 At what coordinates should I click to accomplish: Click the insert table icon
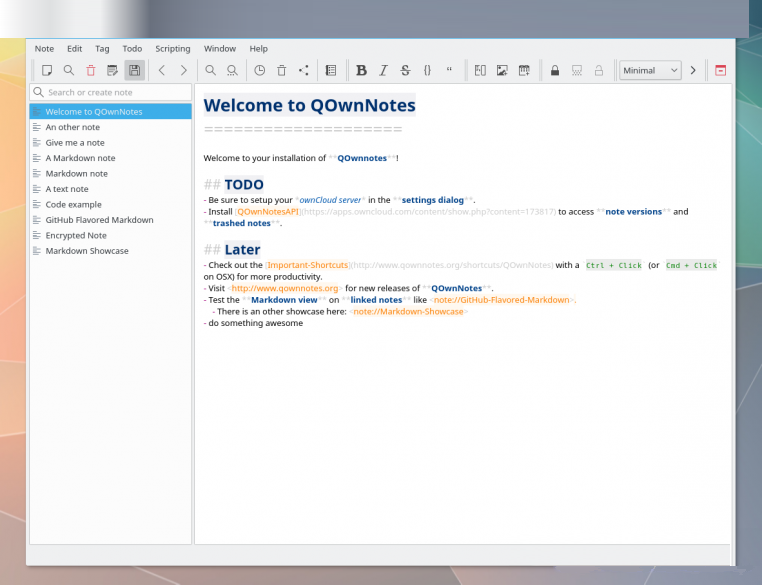523,70
